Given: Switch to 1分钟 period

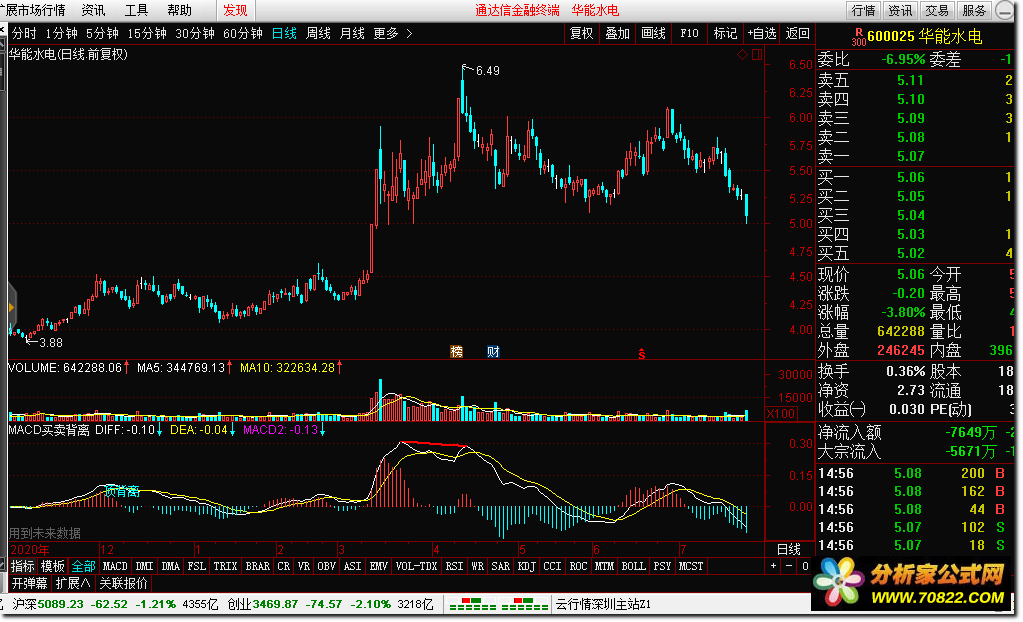Looking at the screenshot, I should pos(61,33).
